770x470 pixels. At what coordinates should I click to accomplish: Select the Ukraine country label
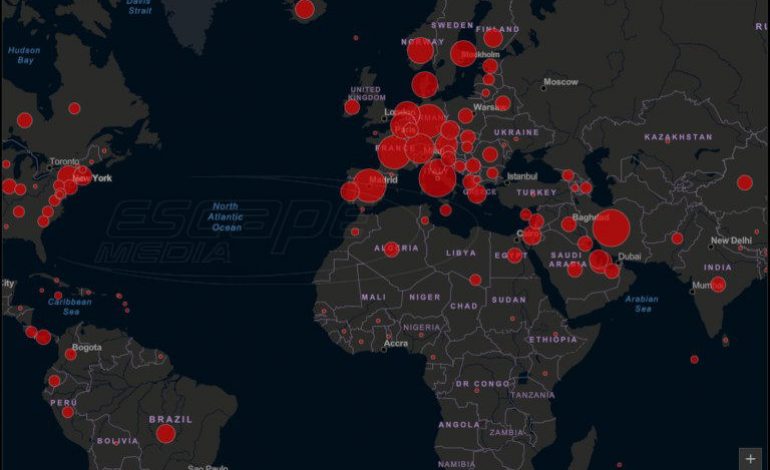(517, 133)
